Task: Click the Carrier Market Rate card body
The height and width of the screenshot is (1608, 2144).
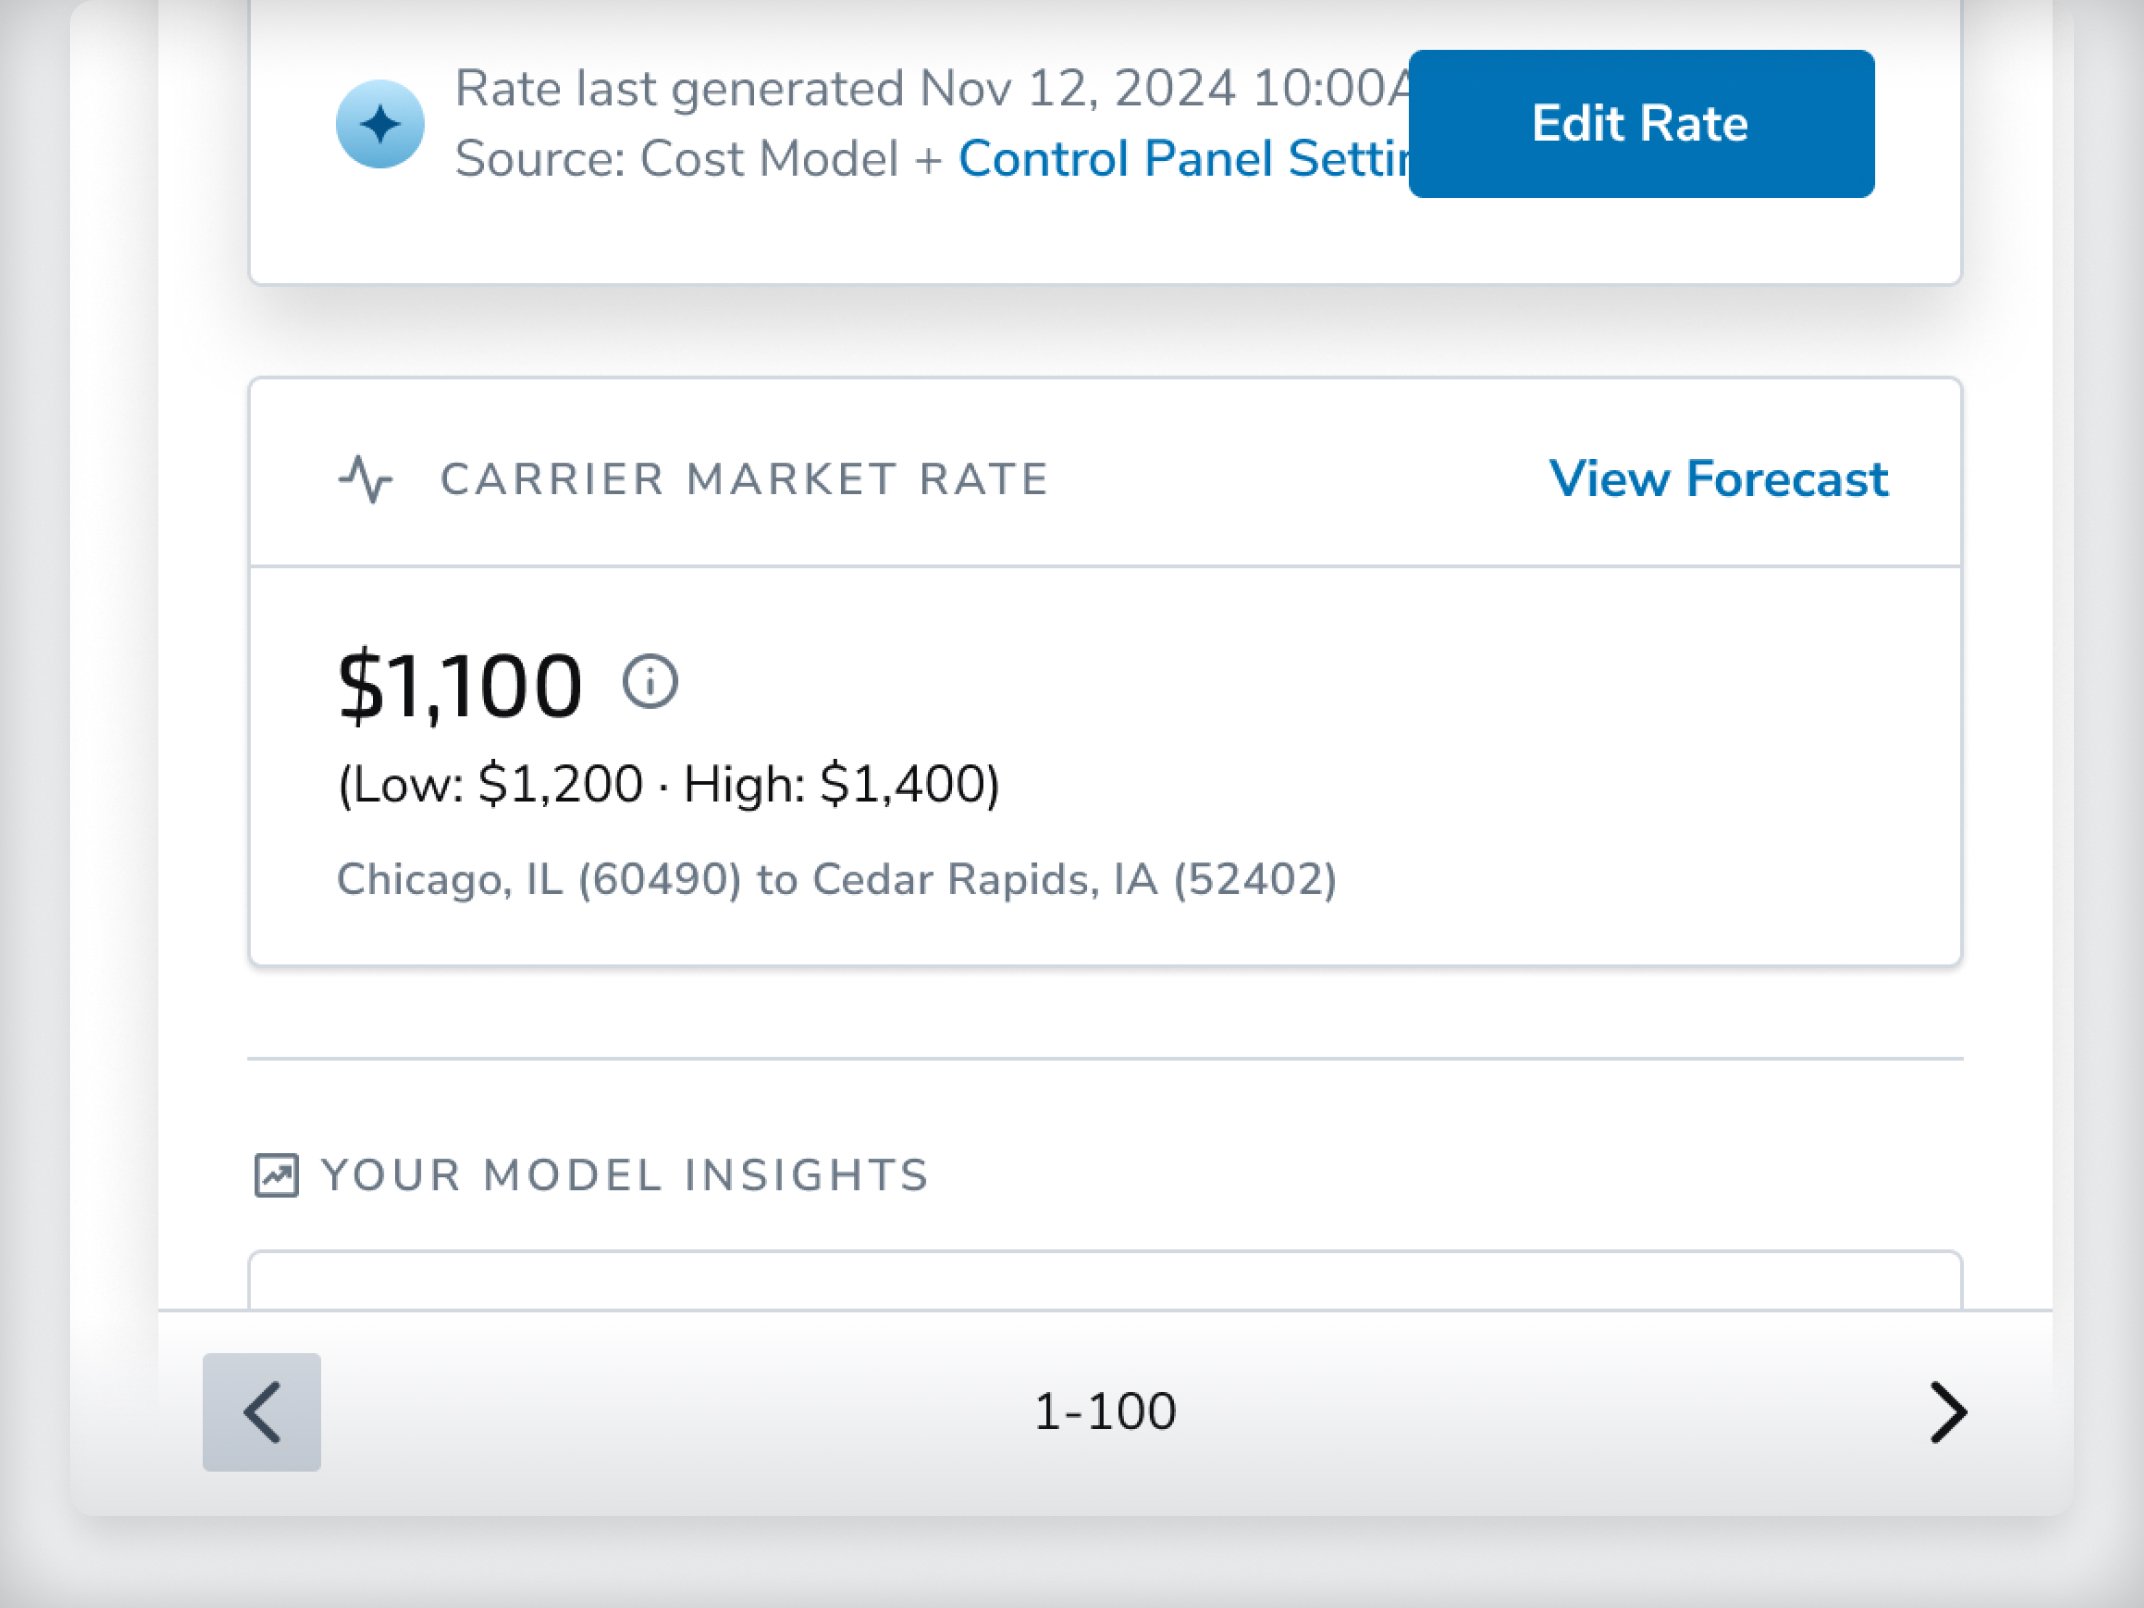Action: tap(1105, 766)
